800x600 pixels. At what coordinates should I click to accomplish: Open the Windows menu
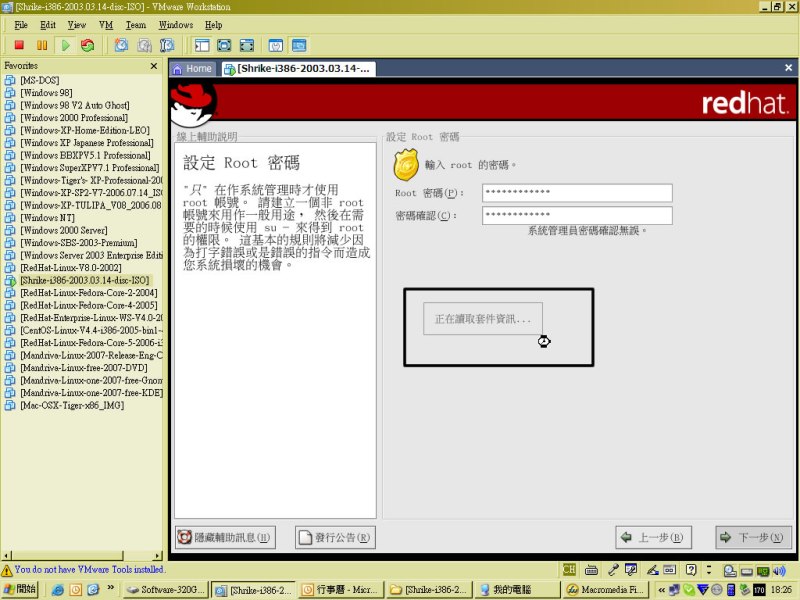tap(176, 25)
